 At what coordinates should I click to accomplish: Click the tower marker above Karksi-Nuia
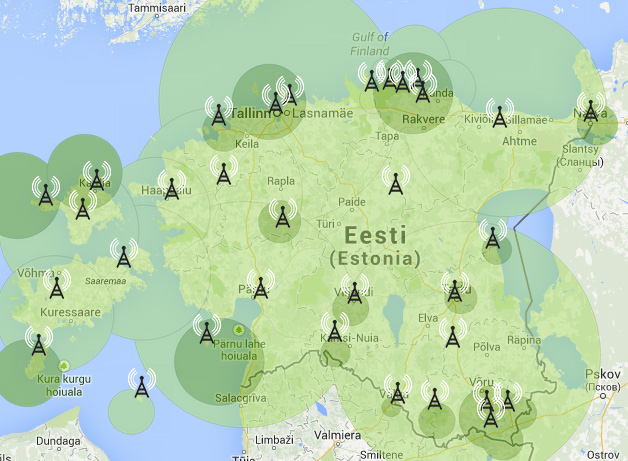click(333, 328)
